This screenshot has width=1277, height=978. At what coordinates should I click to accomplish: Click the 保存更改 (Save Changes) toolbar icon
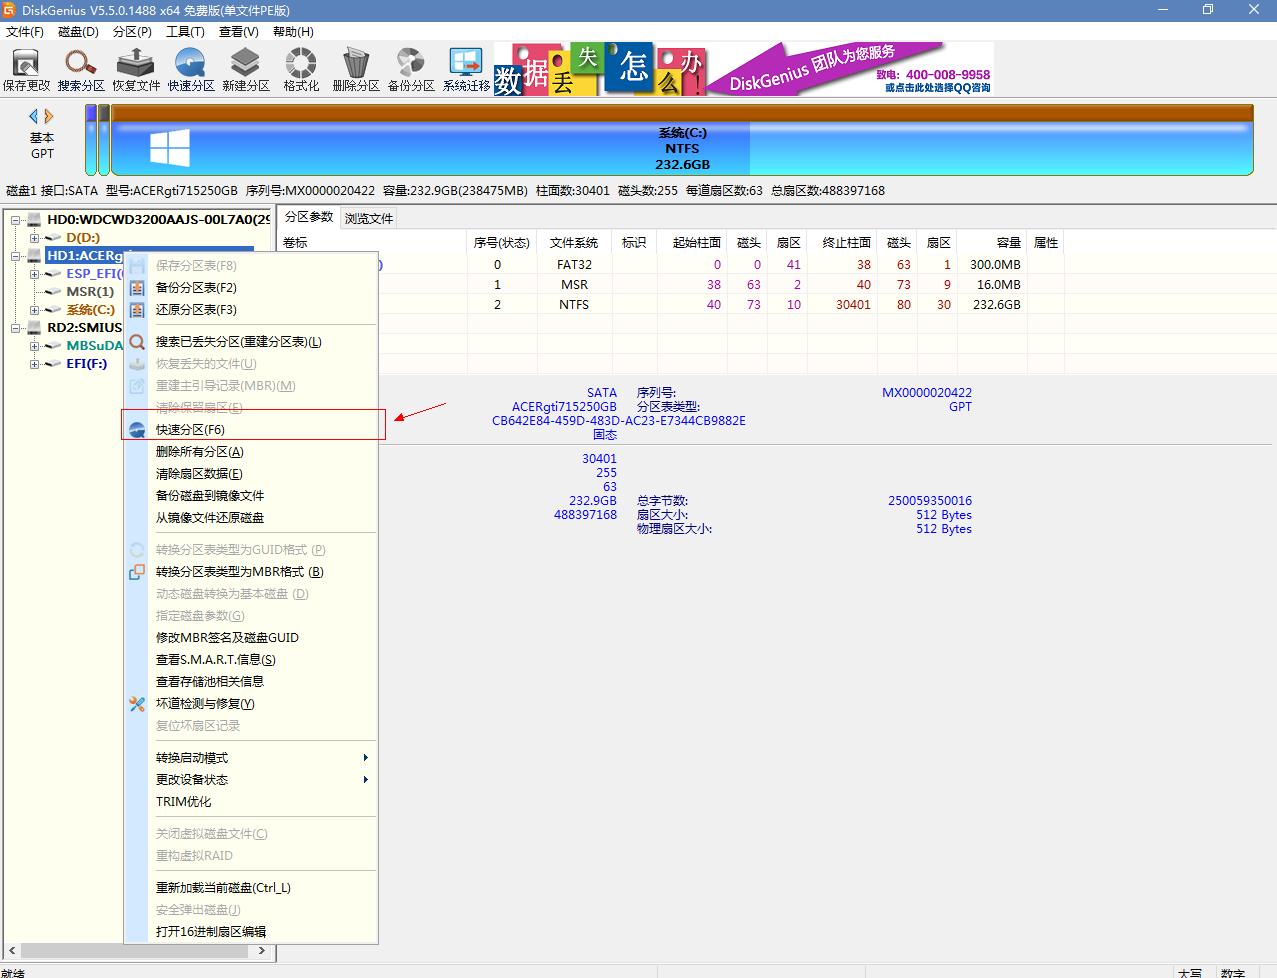(x=26, y=69)
